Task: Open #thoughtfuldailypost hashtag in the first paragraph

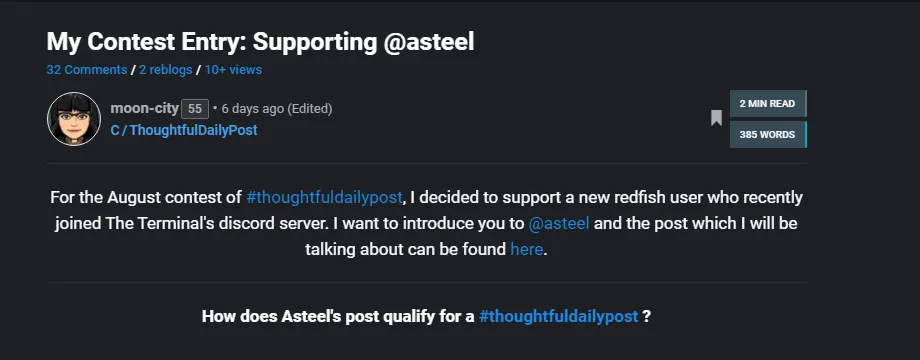Action: pos(324,198)
